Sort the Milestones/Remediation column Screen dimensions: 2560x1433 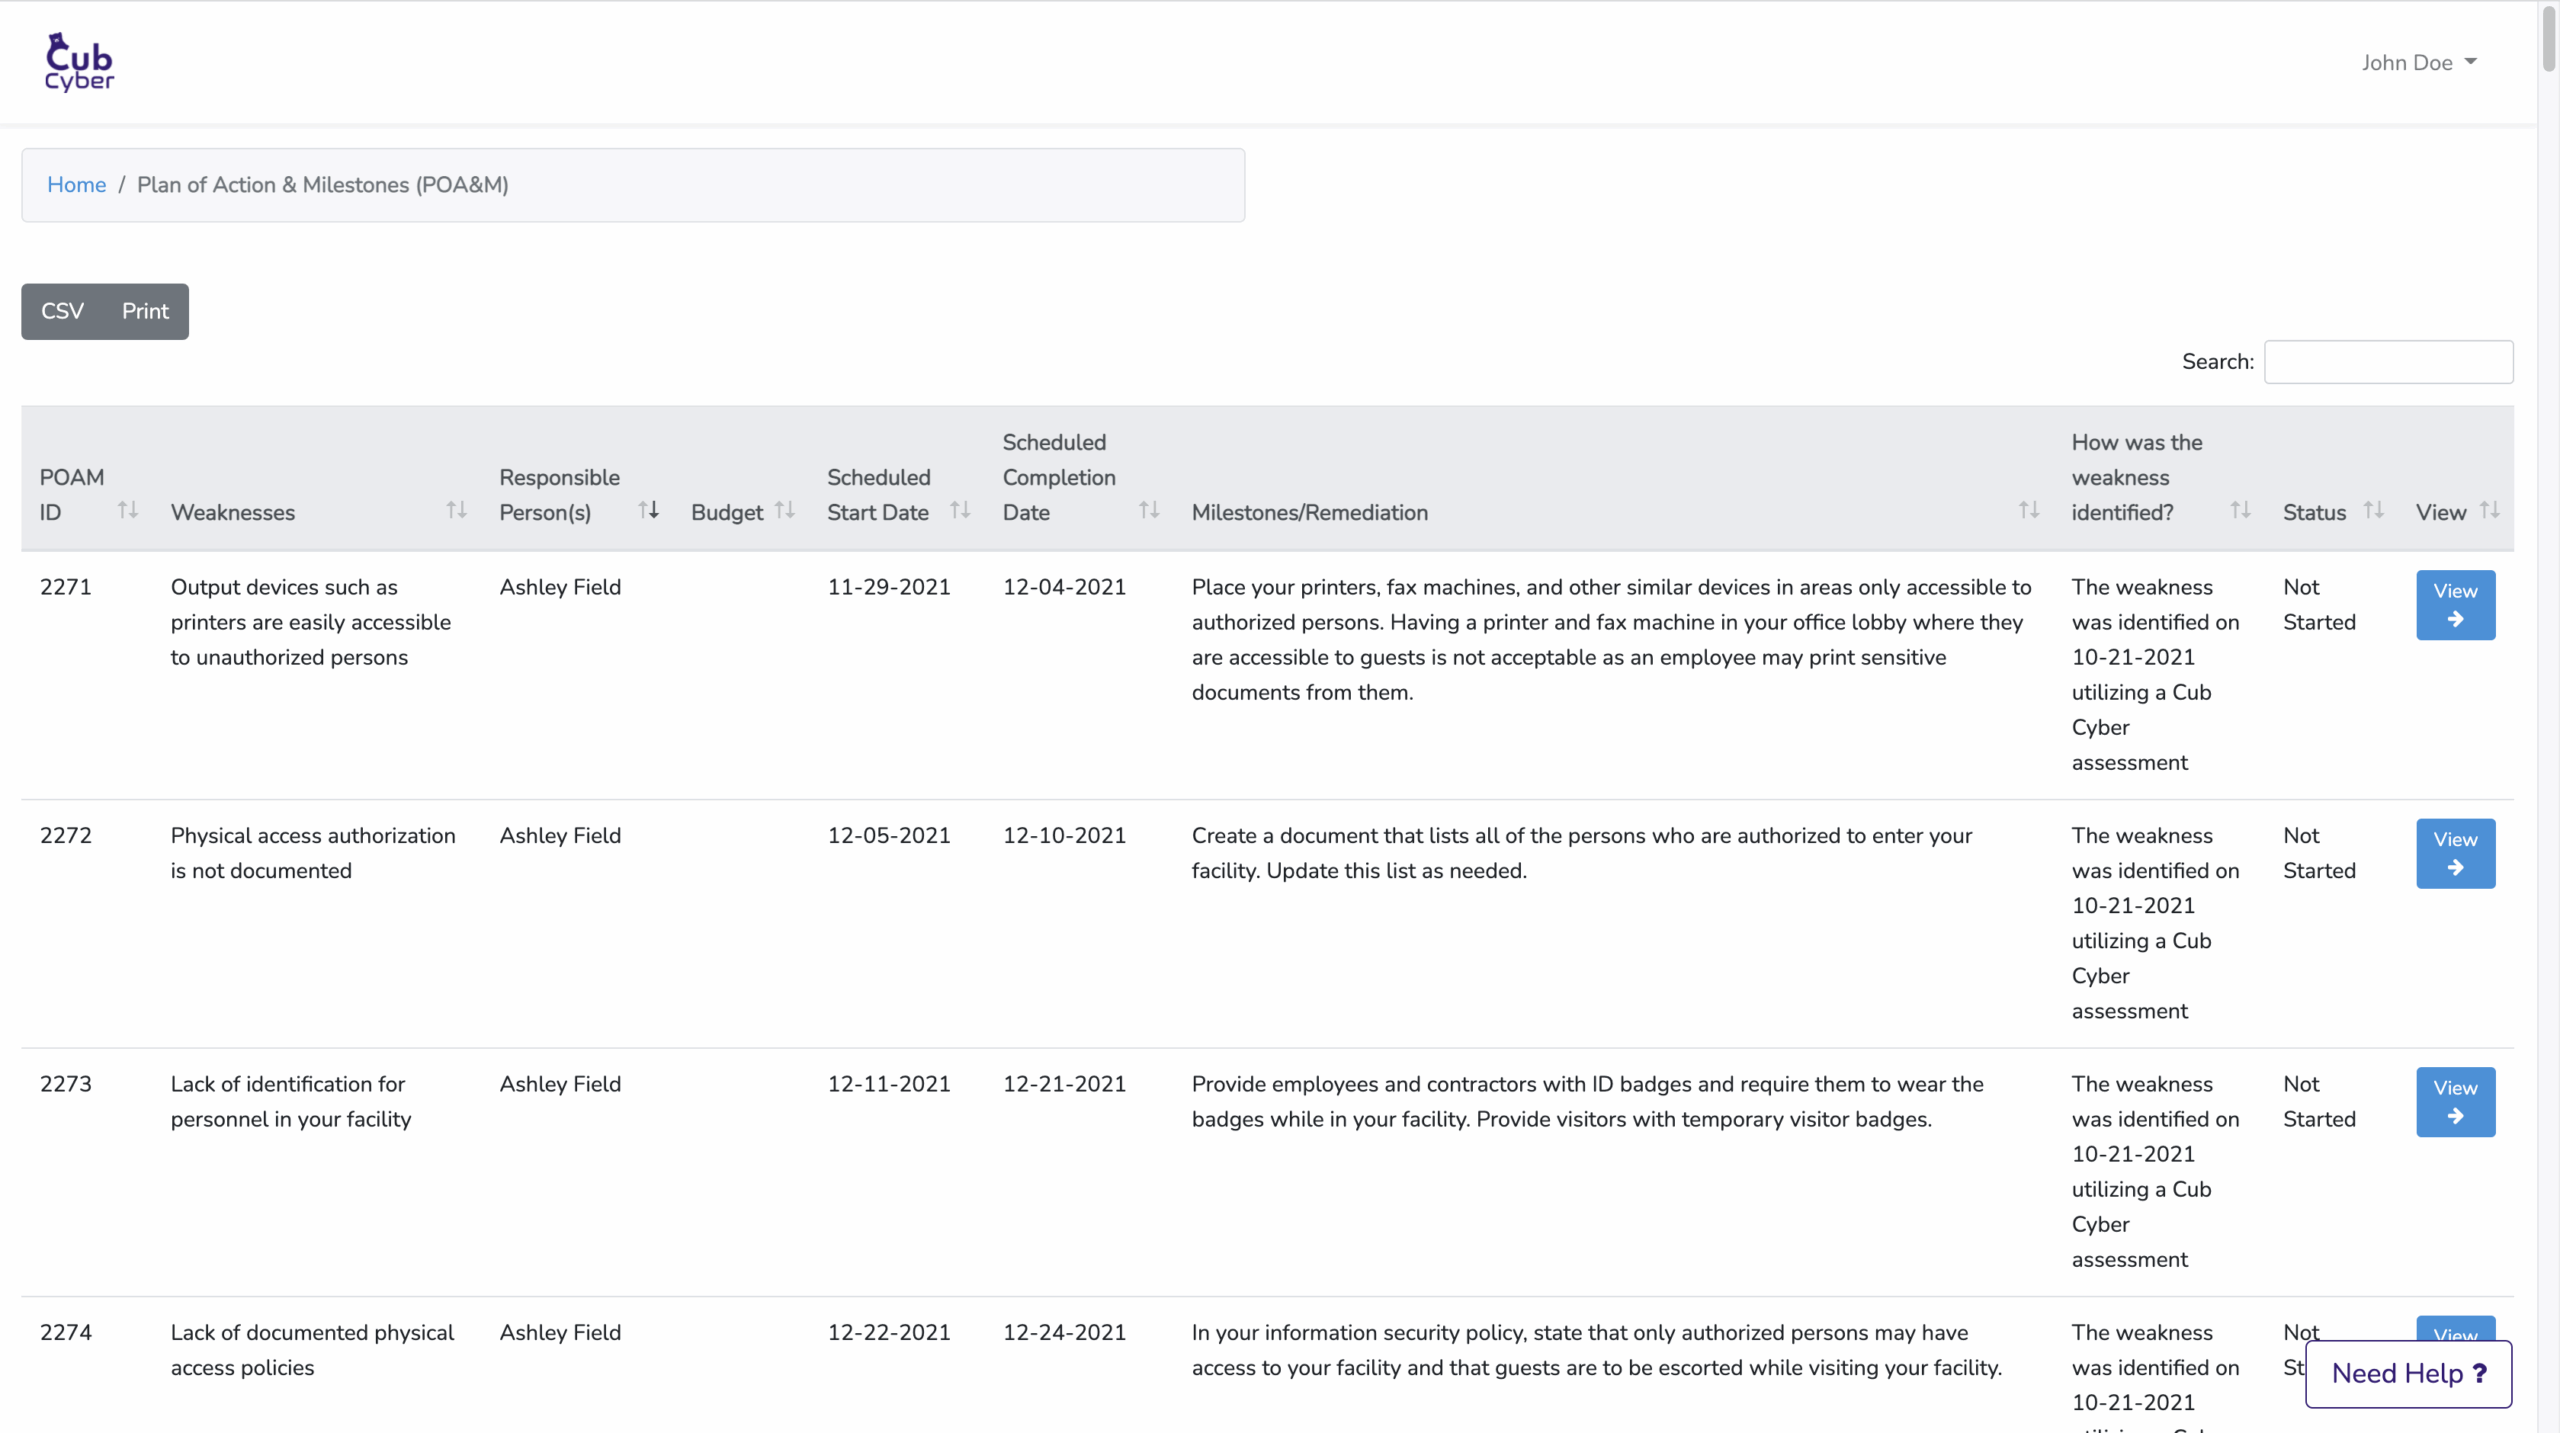(x=2028, y=510)
